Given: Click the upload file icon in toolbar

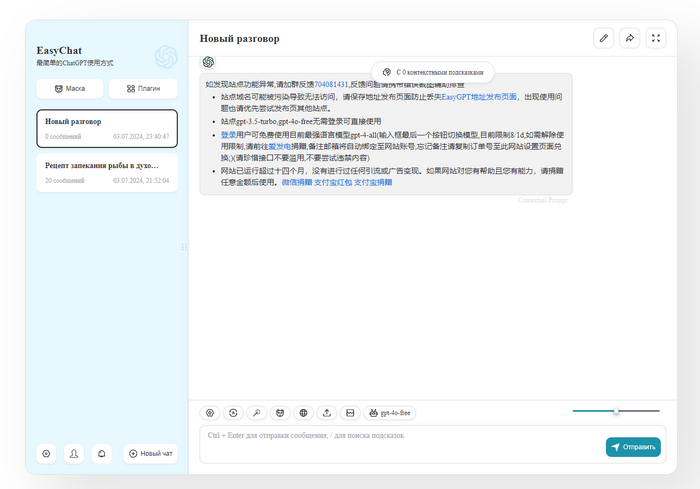Looking at the screenshot, I should click(327, 412).
